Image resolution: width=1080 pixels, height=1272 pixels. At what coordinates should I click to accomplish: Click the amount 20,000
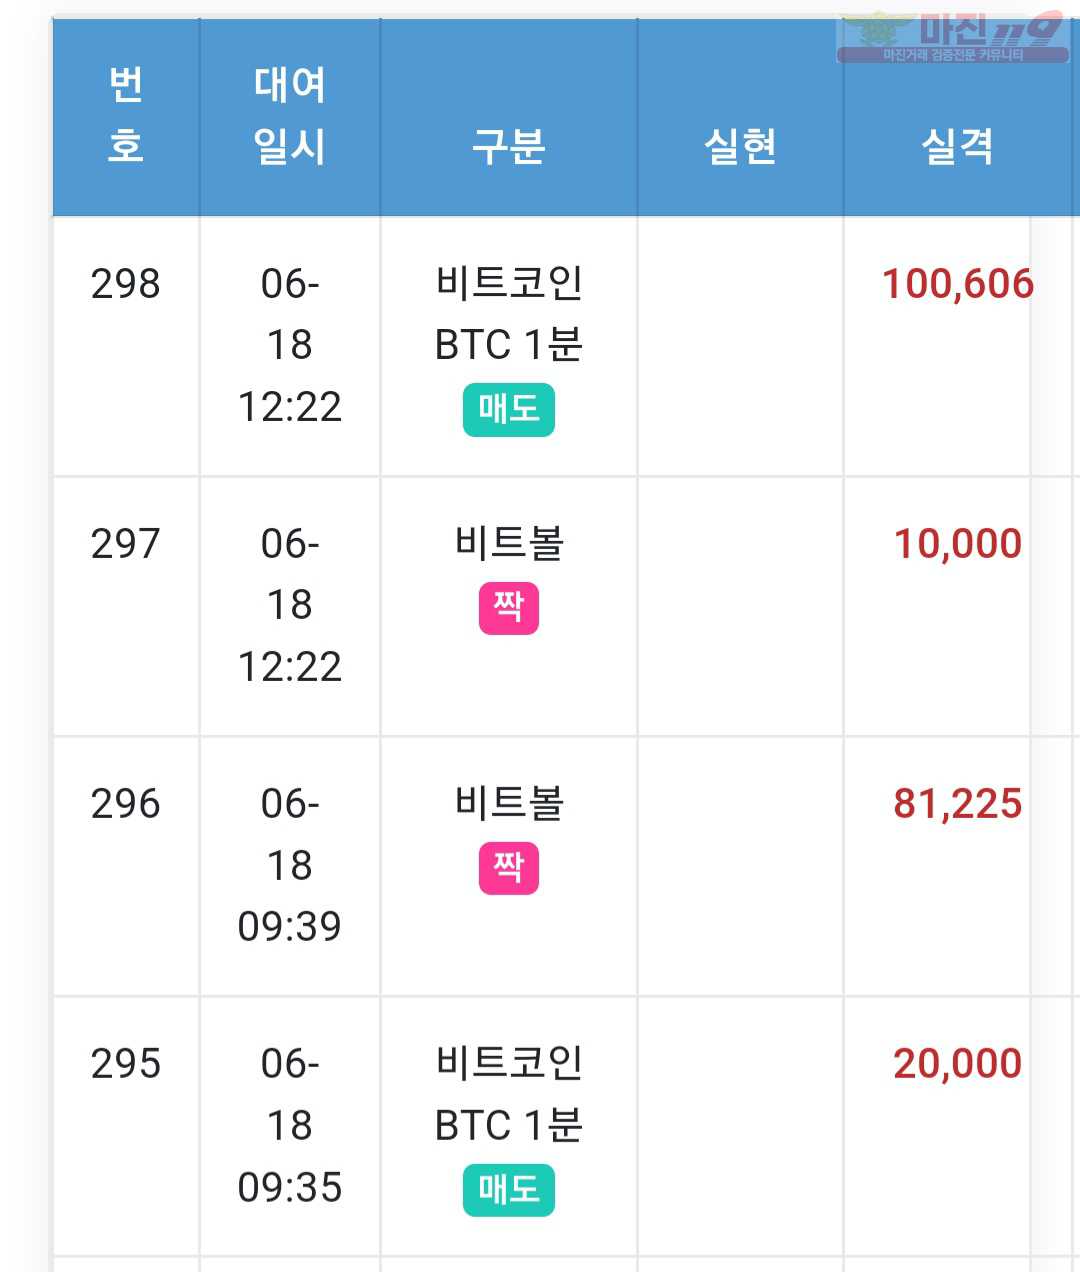957,1064
